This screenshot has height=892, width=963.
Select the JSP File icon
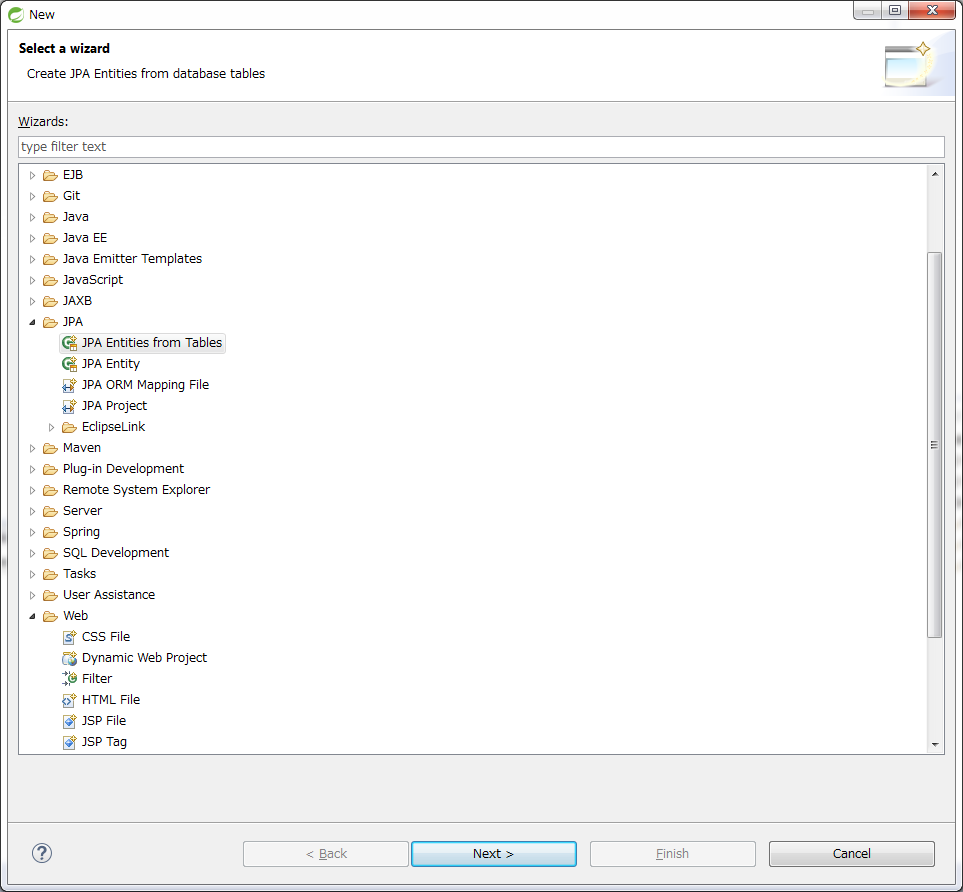click(x=69, y=721)
